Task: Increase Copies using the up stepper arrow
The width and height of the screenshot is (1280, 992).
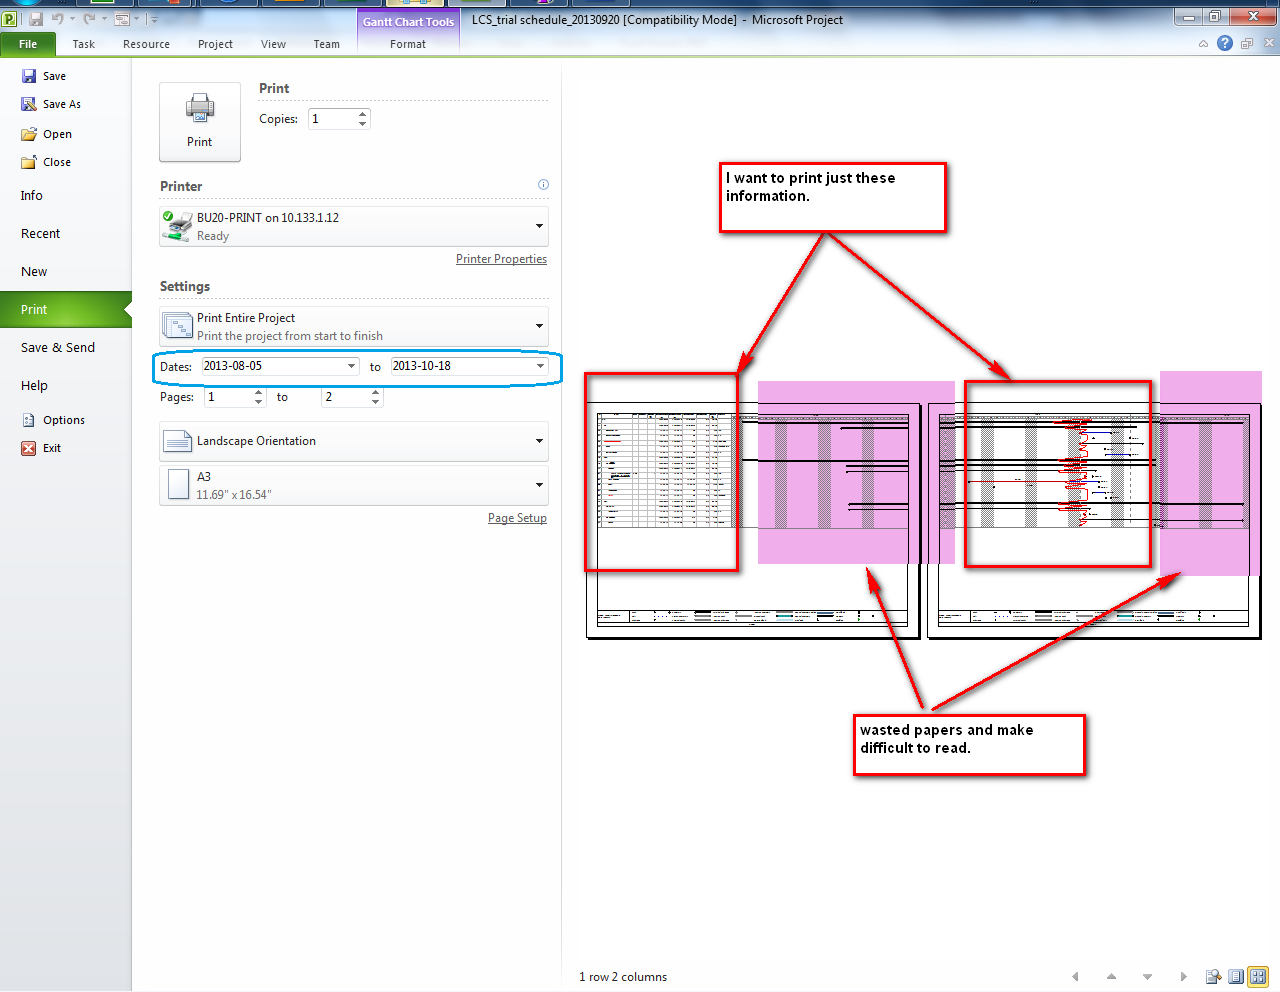Action: (362, 113)
